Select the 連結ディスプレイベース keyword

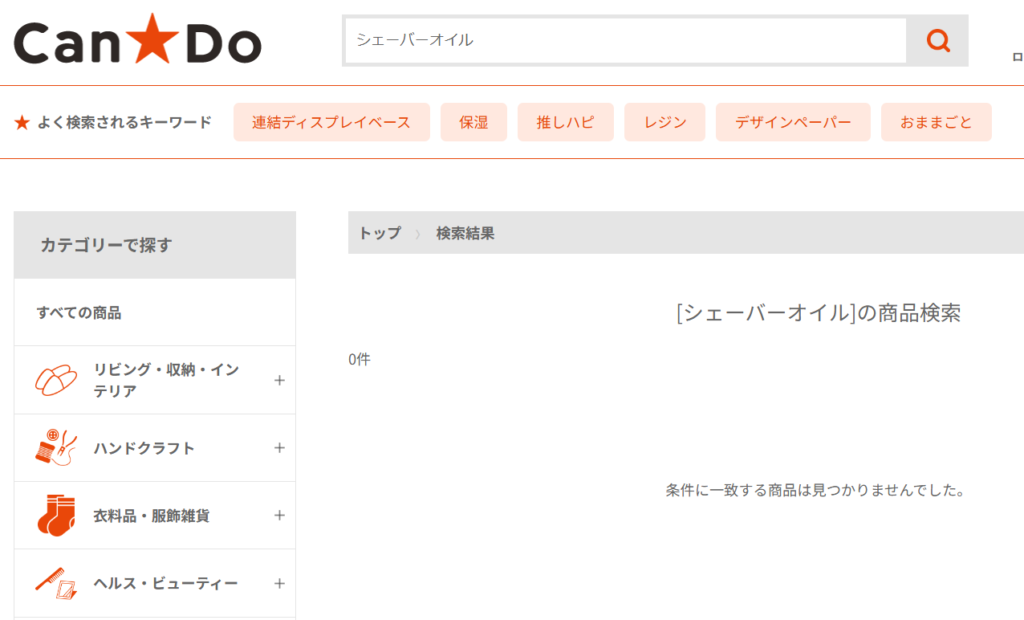[331, 122]
